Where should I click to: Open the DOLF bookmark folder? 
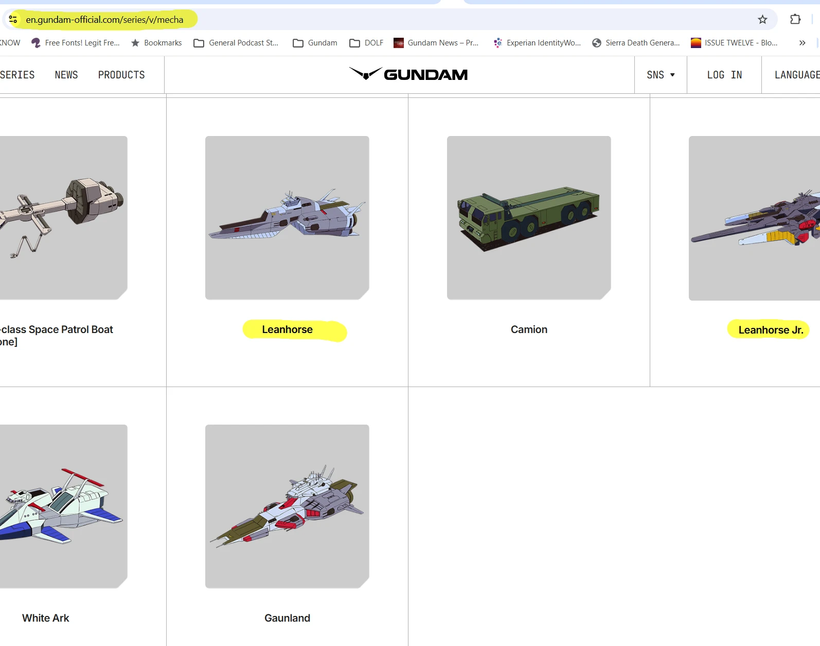(366, 43)
